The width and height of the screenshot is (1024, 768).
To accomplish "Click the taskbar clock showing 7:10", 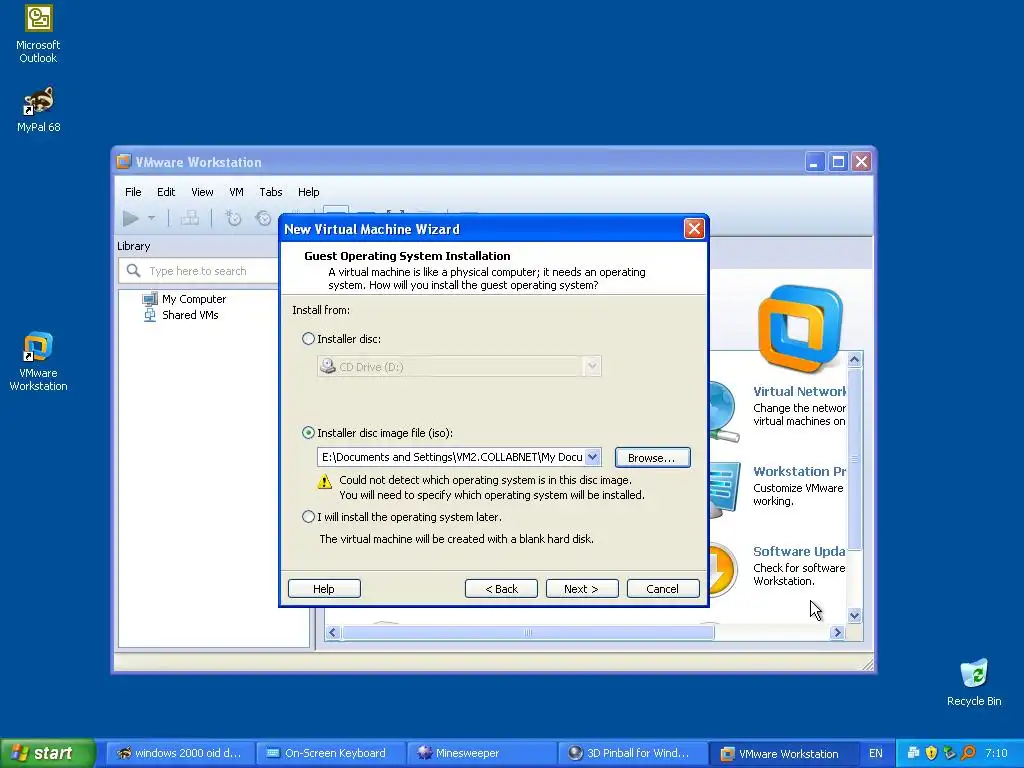I will tap(996, 753).
